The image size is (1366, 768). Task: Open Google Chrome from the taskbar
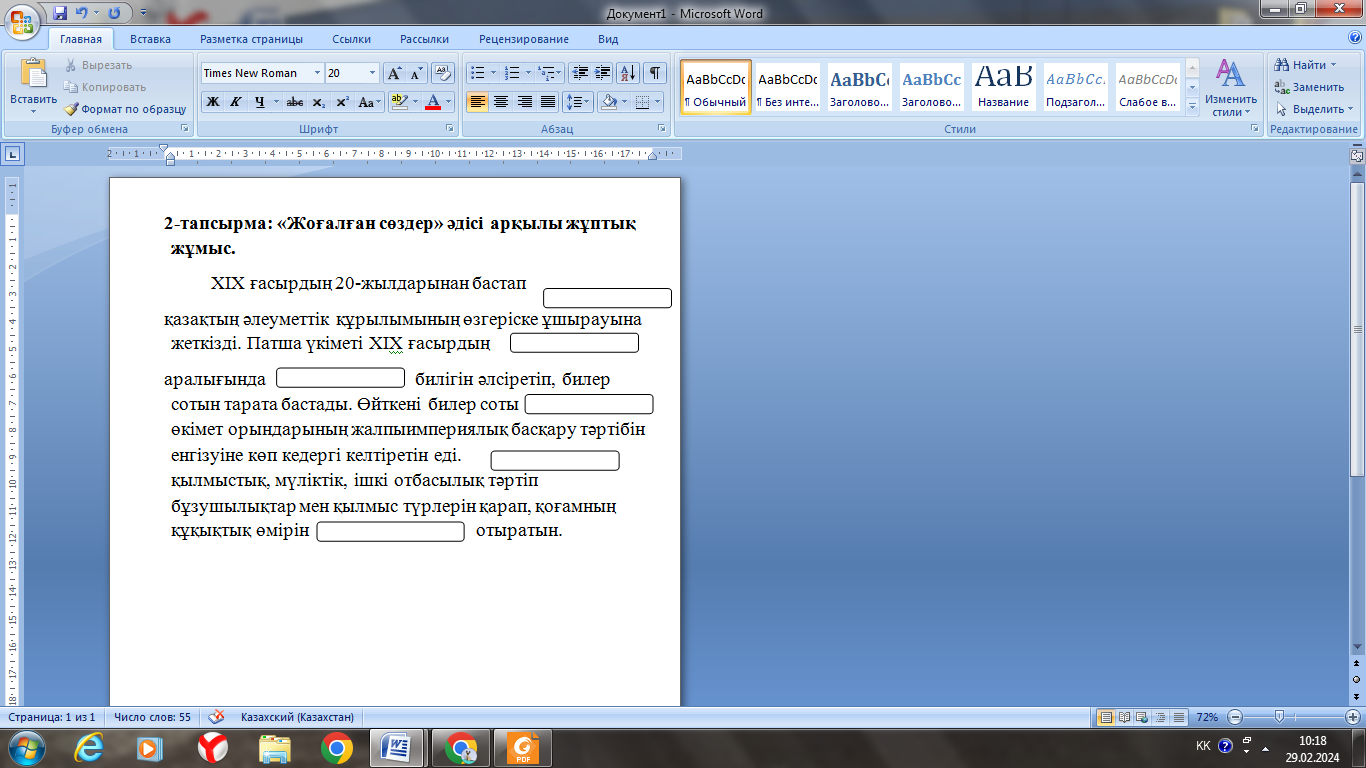point(336,748)
